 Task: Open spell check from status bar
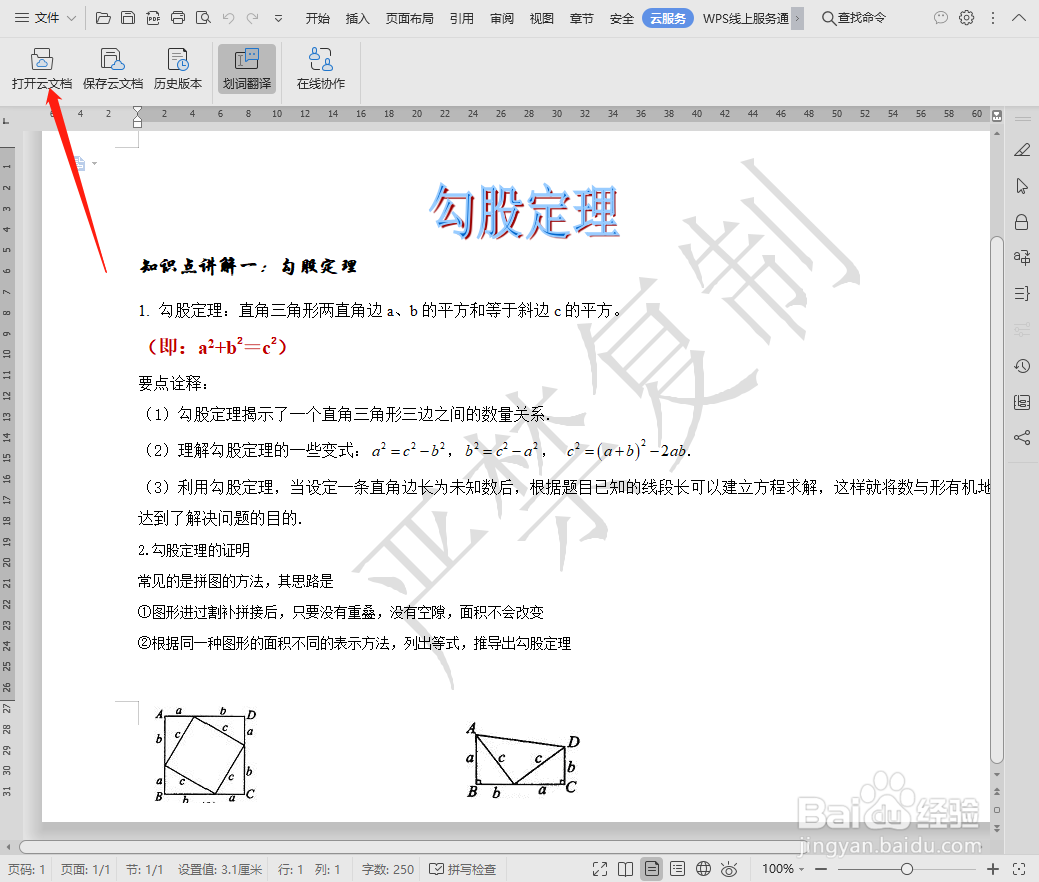click(463, 868)
